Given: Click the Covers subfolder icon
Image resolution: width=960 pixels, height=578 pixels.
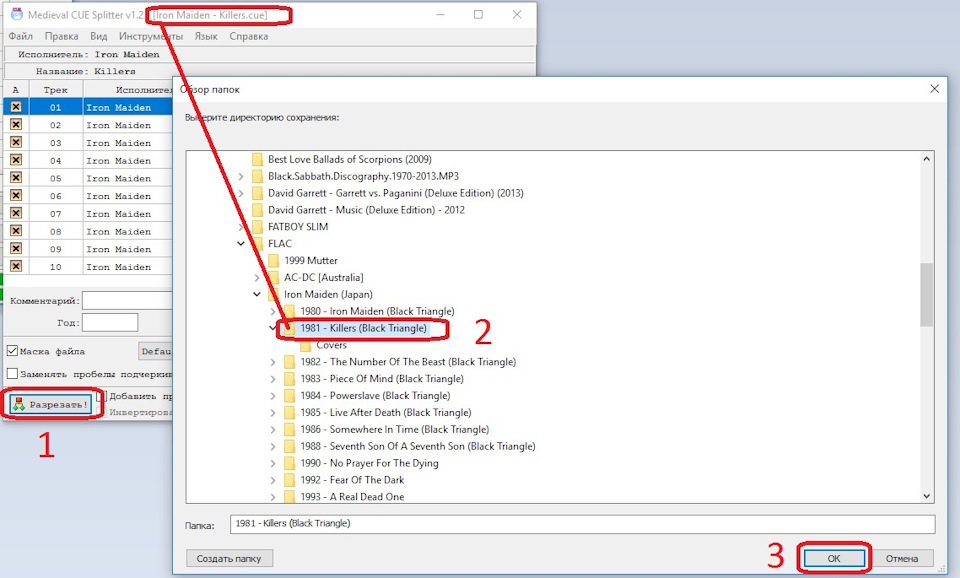Looking at the screenshot, I should 306,345.
